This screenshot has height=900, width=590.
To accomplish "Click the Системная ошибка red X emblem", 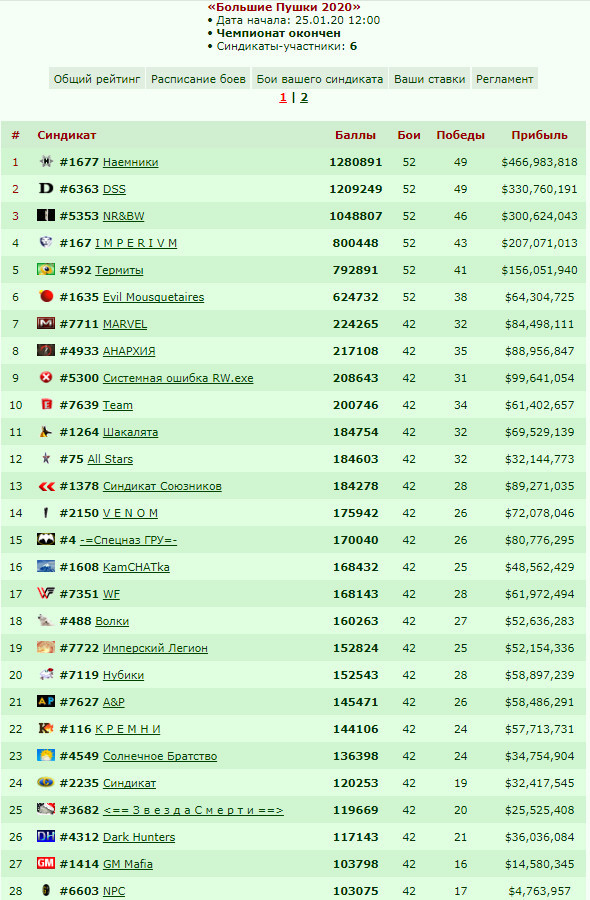I will click(x=46, y=377).
